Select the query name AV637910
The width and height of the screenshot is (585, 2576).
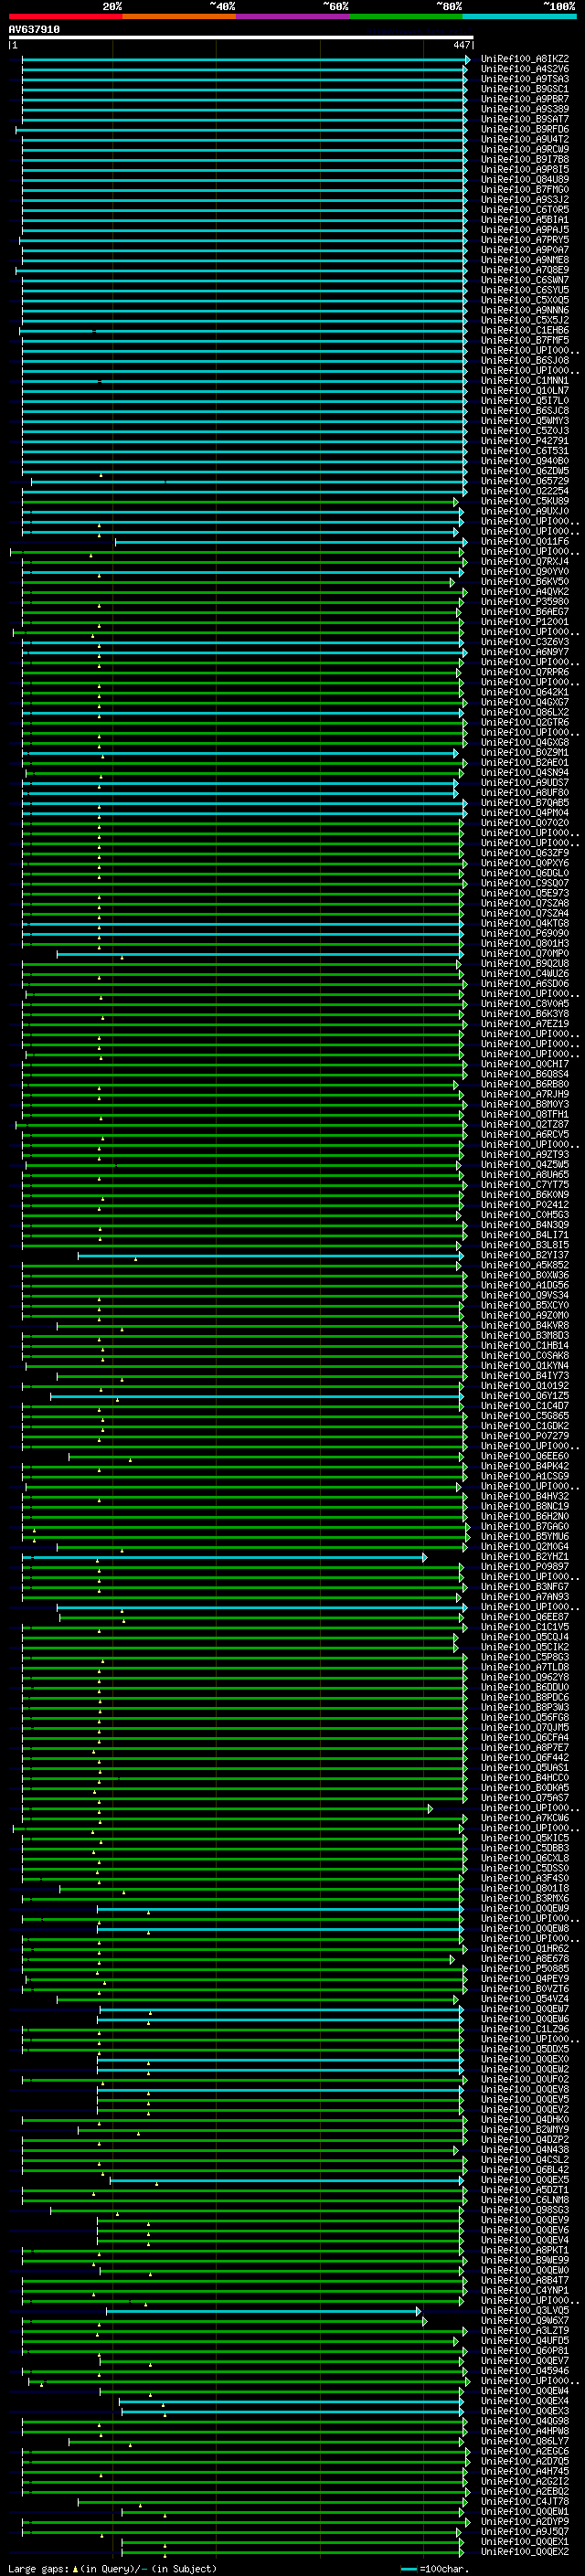34,30
